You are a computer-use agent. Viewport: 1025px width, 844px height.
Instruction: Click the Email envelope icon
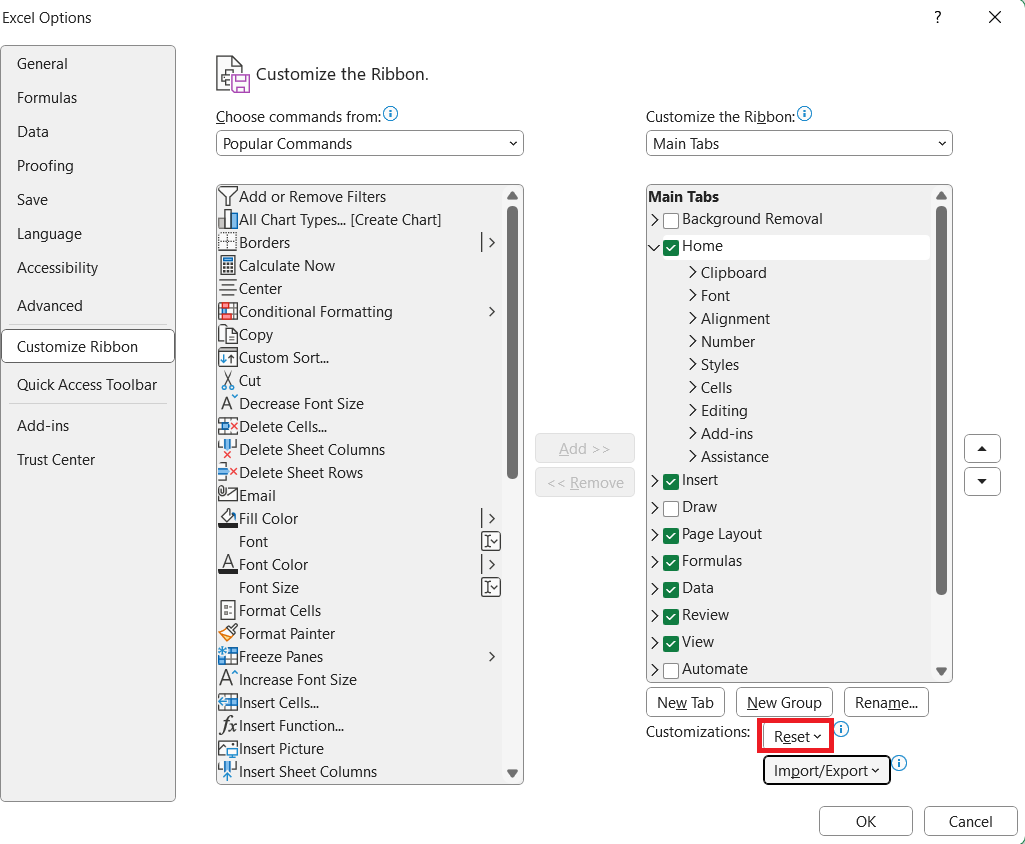pos(227,494)
